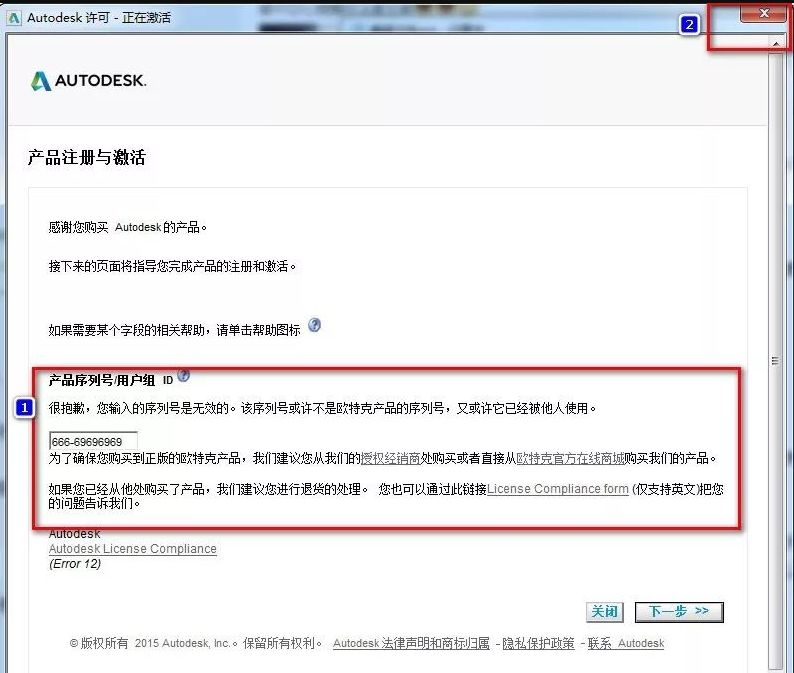
Task: Open the 隐私保护政策 link
Action: tap(538, 643)
